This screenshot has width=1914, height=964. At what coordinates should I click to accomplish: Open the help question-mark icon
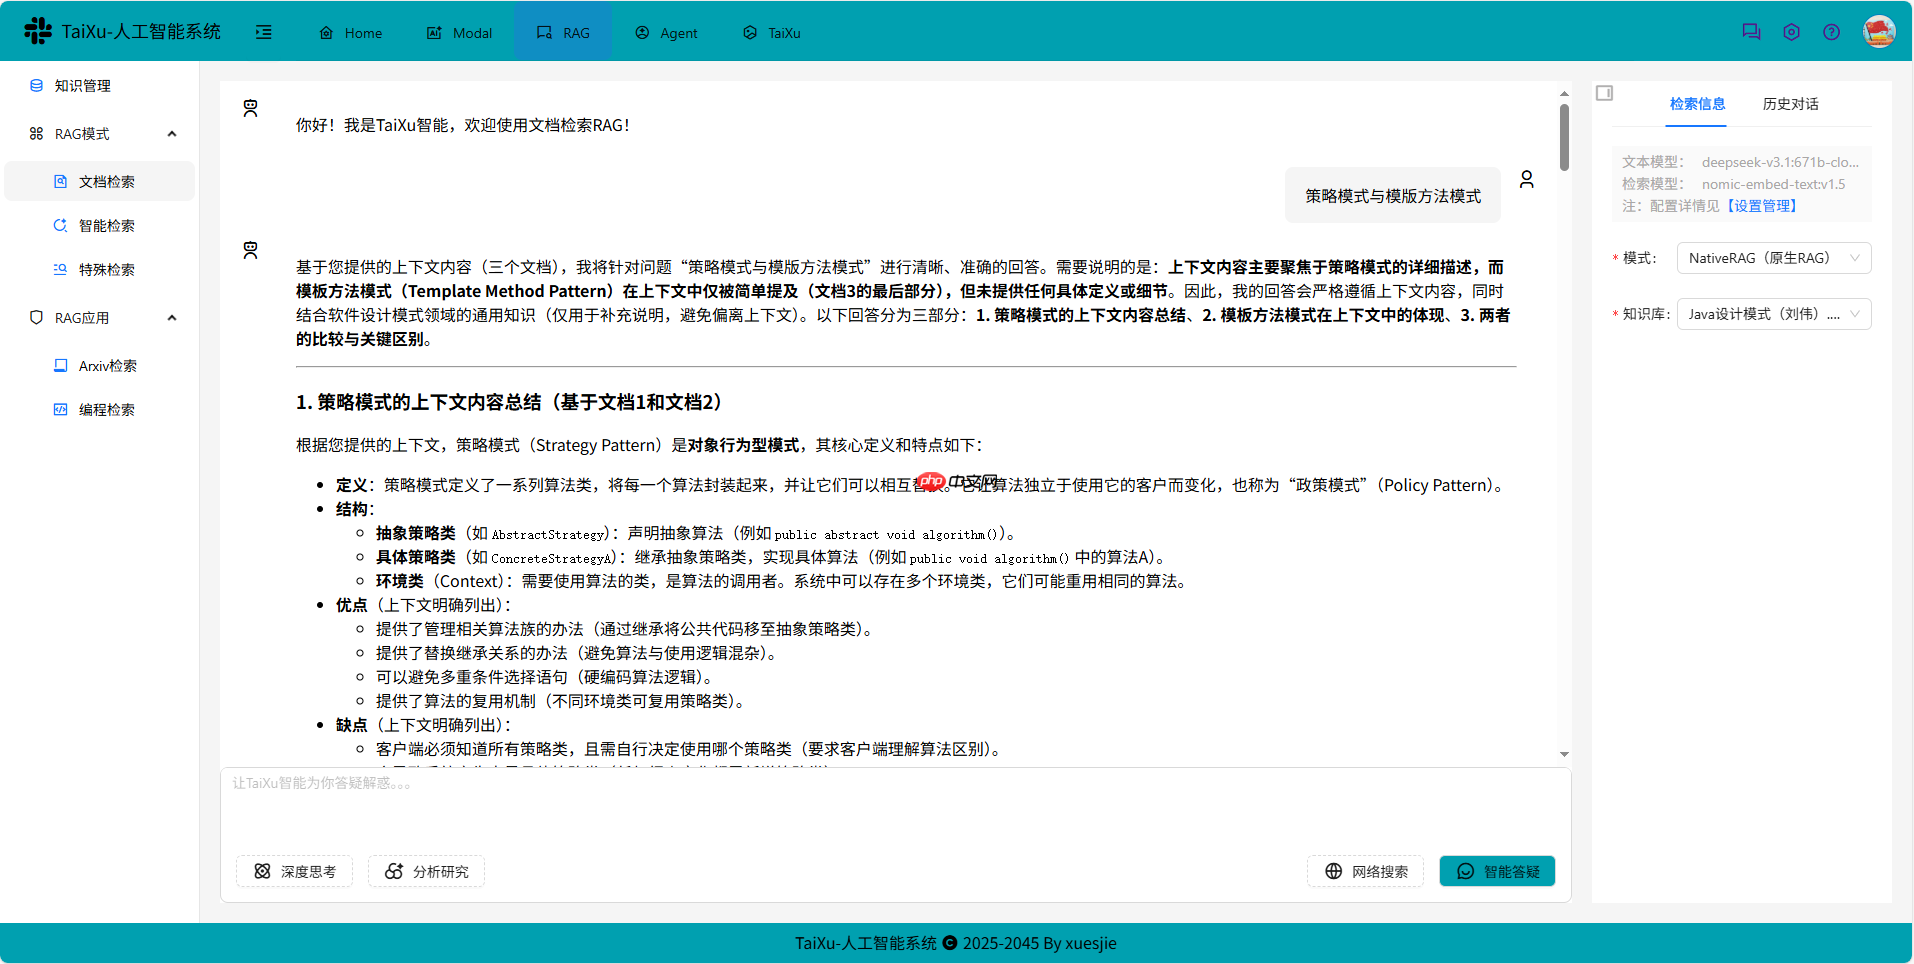click(x=1832, y=31)
